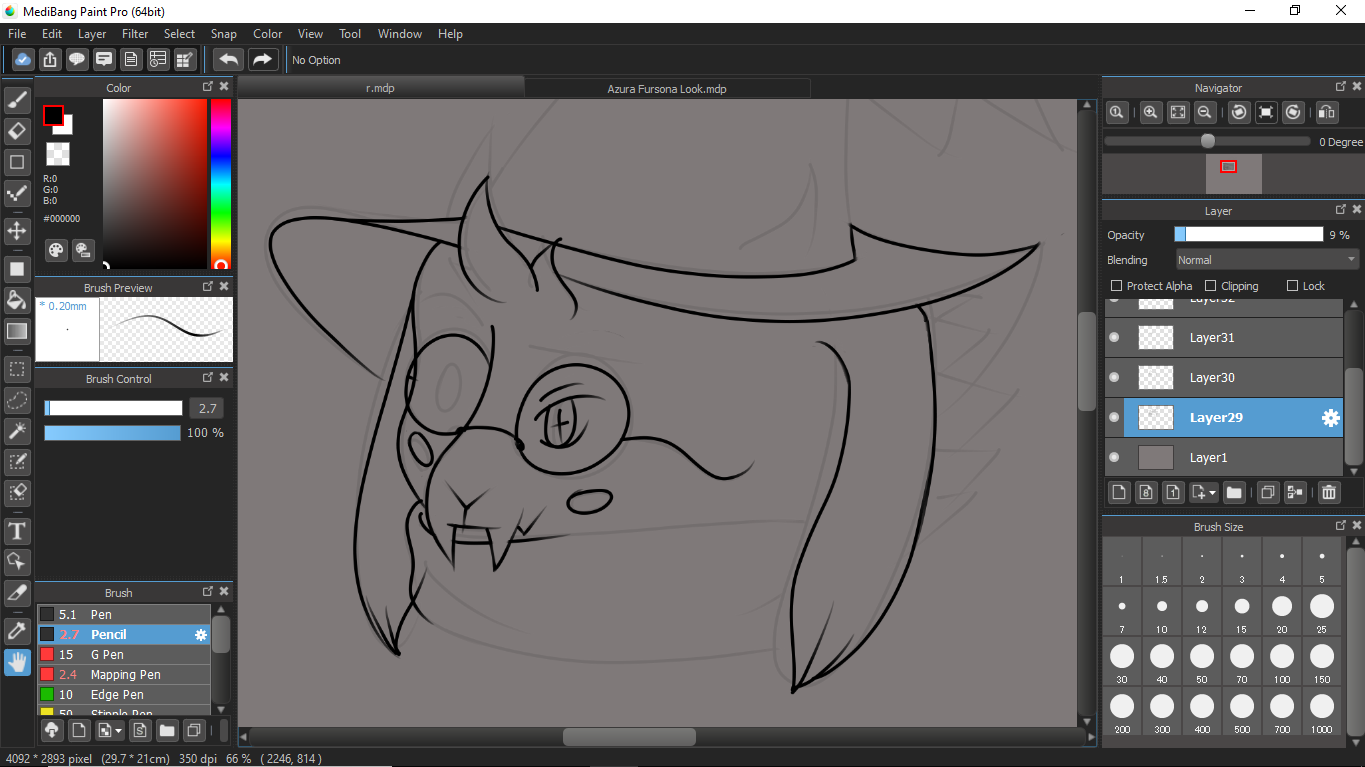Open the Snap menu

tap(223, 34)
